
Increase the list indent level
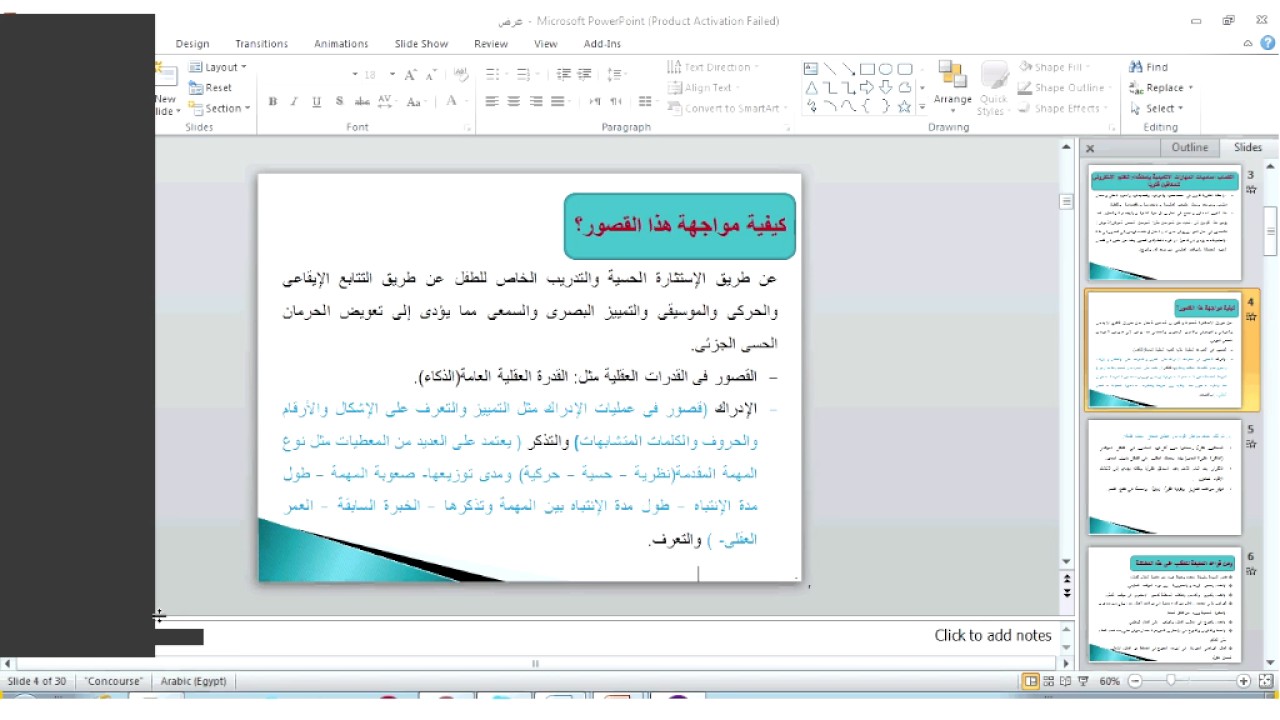pyautogui.click(x=585, y=74)
